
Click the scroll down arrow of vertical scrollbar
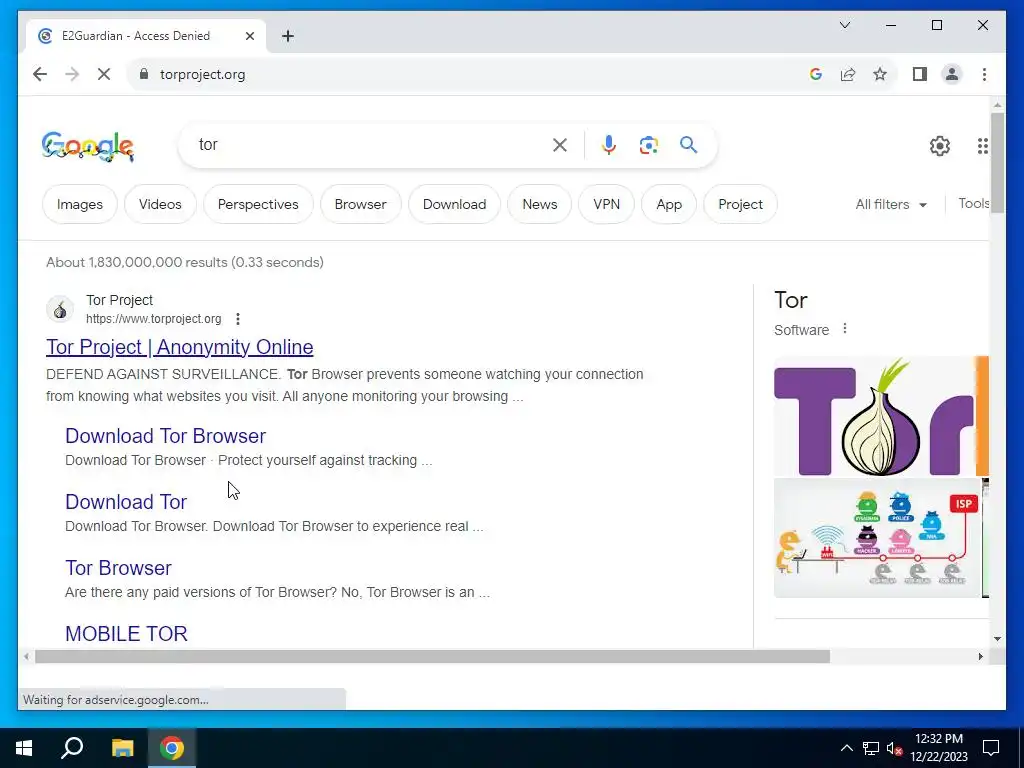tap(997, 639)
